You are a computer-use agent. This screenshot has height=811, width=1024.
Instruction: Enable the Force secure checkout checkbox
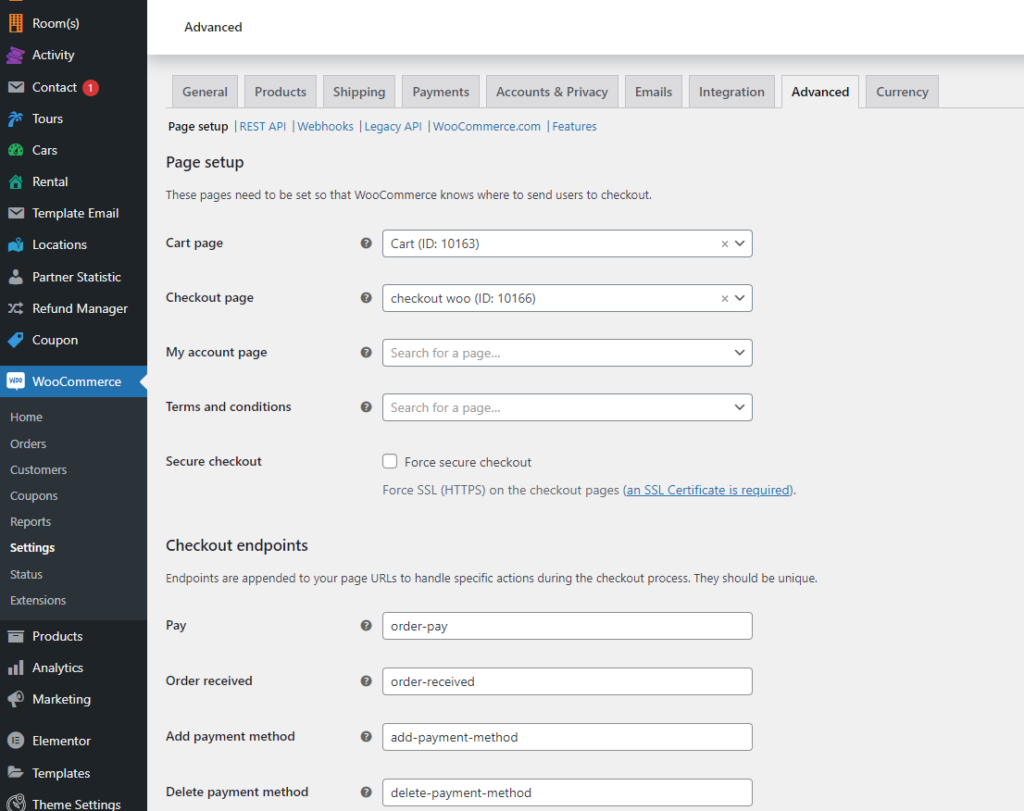click(x=390, y=462)
